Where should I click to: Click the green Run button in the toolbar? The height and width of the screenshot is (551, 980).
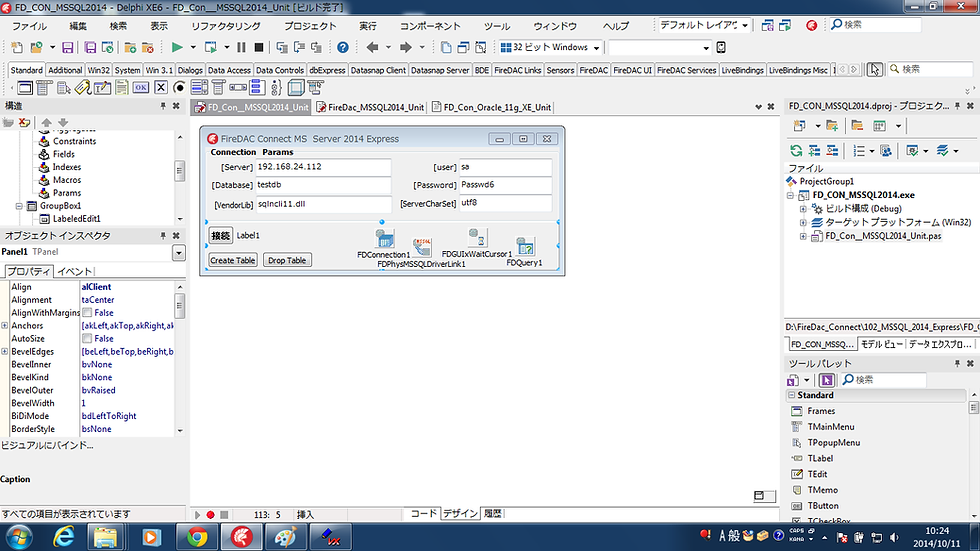tap(177, 47)
